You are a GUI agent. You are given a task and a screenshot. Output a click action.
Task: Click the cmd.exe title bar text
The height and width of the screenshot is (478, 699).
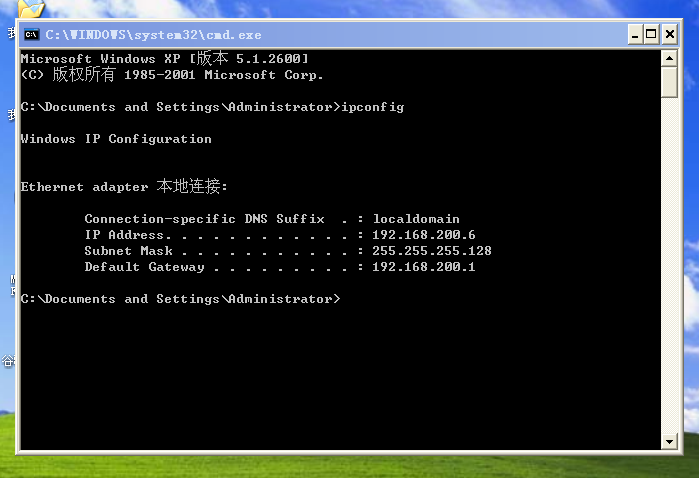(153, 35)
